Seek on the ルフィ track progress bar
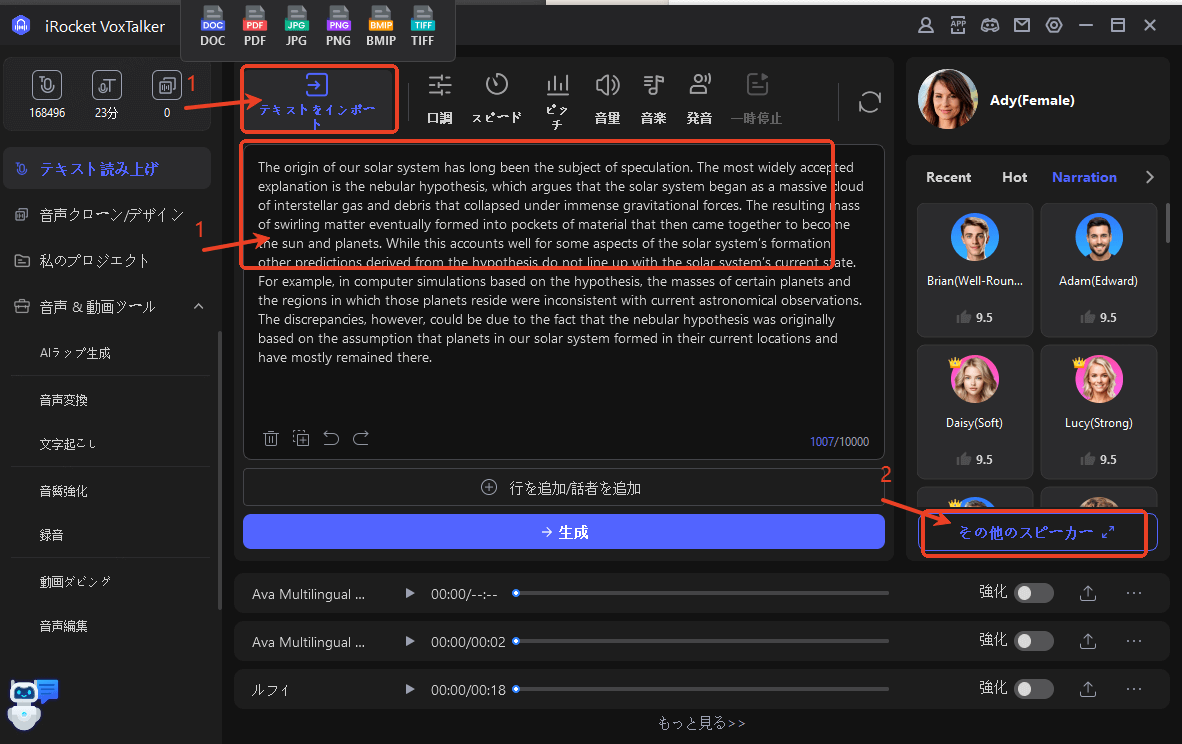Screen dimensions: 1182x744 click(x=702, y=689)
